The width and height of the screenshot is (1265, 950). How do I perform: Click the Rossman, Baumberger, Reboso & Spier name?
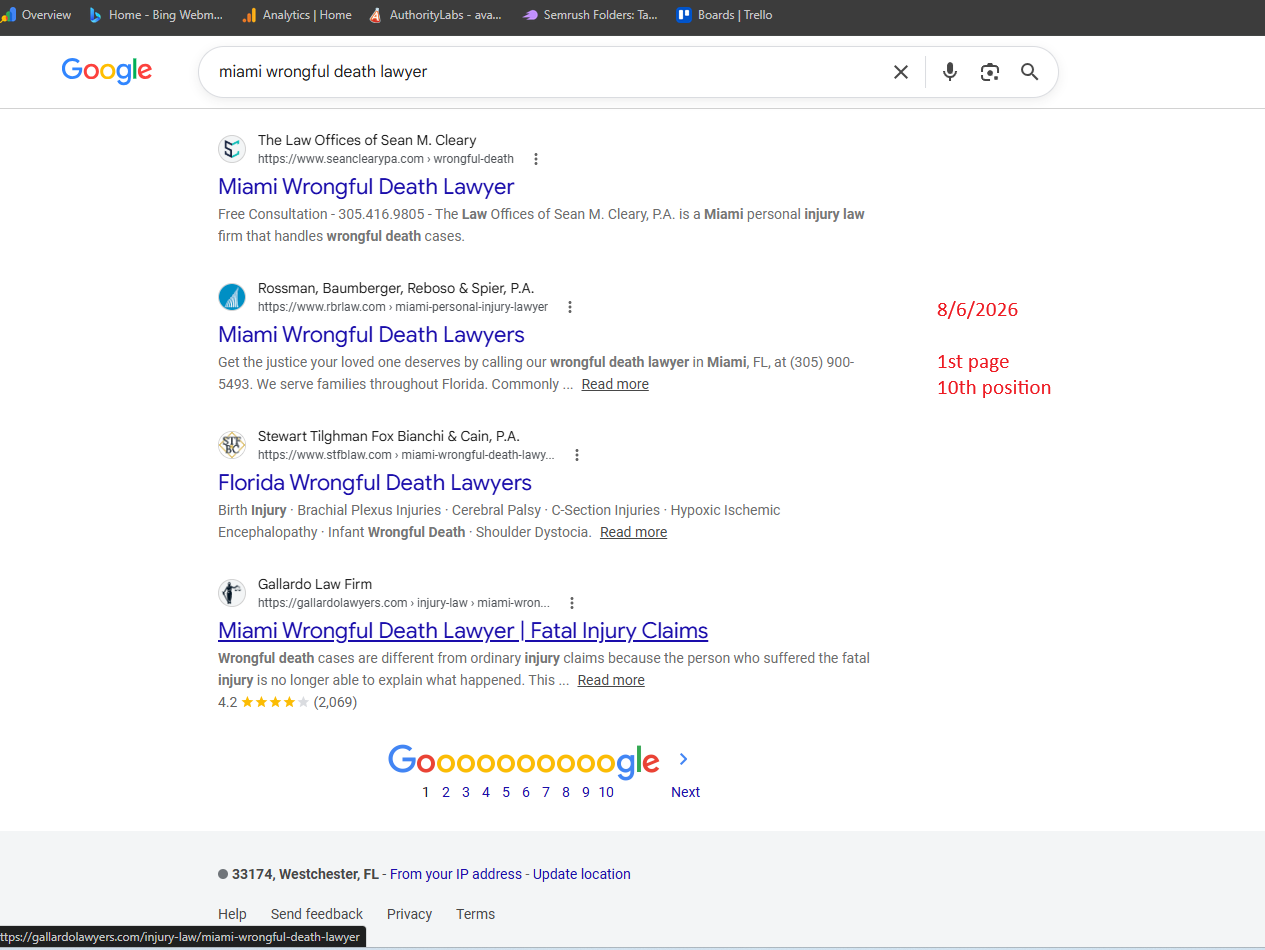pyautogui.click(x=396, y=288)
